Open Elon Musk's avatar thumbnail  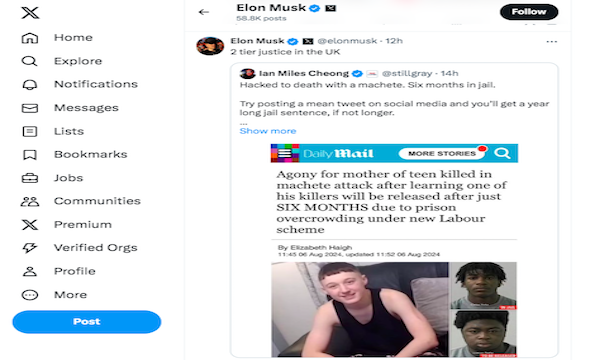coord(210,46)
